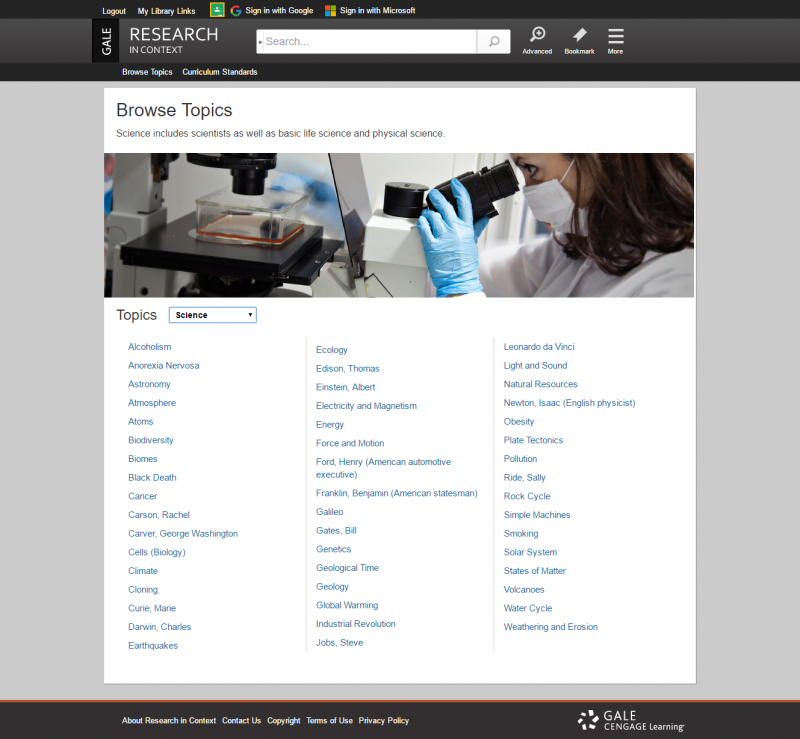Screen dimensions: 800x739
Task: Open Copyright footer link
Action: [x=284, y=721]
